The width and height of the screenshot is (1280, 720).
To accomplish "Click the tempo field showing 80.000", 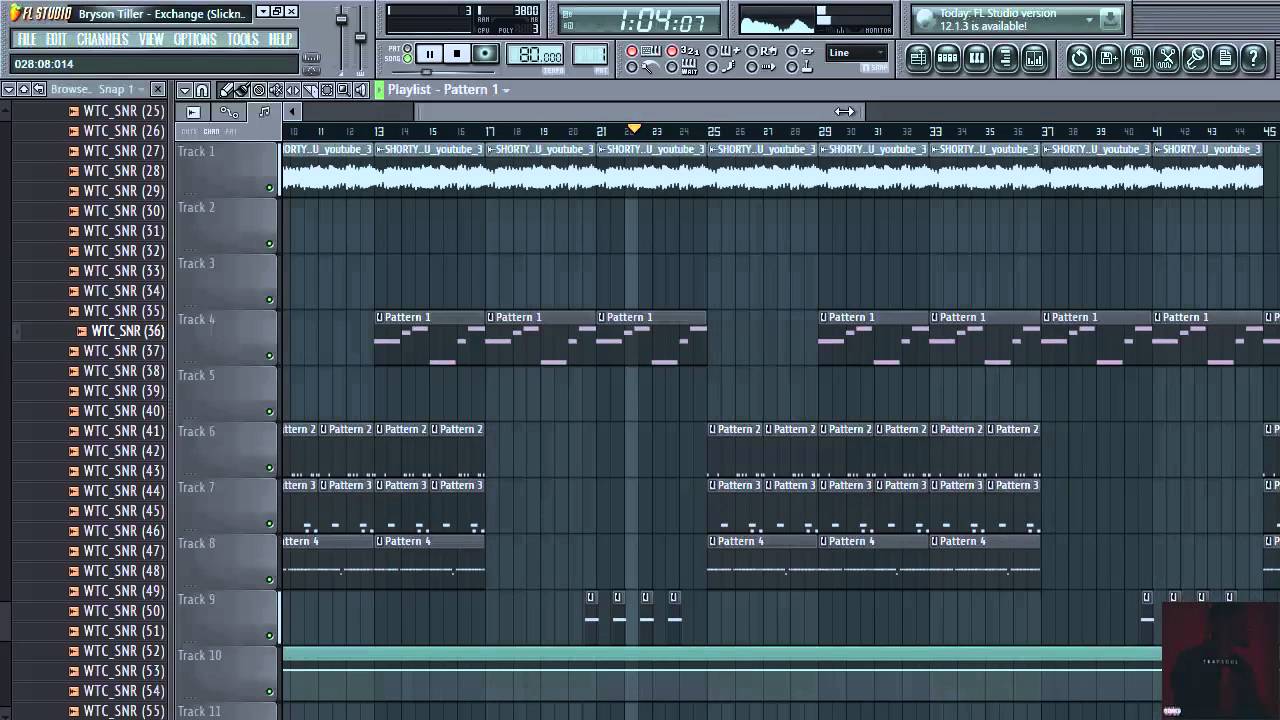I will click(536, 56).
